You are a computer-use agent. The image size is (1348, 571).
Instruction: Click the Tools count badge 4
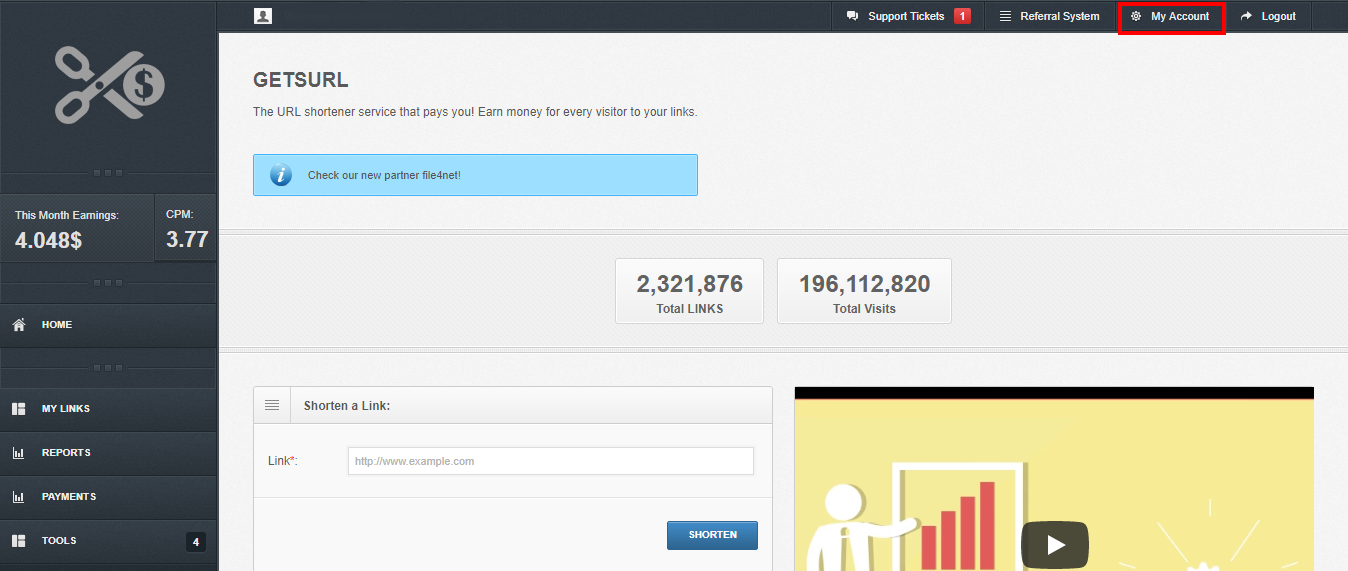[x=196, y=542]
